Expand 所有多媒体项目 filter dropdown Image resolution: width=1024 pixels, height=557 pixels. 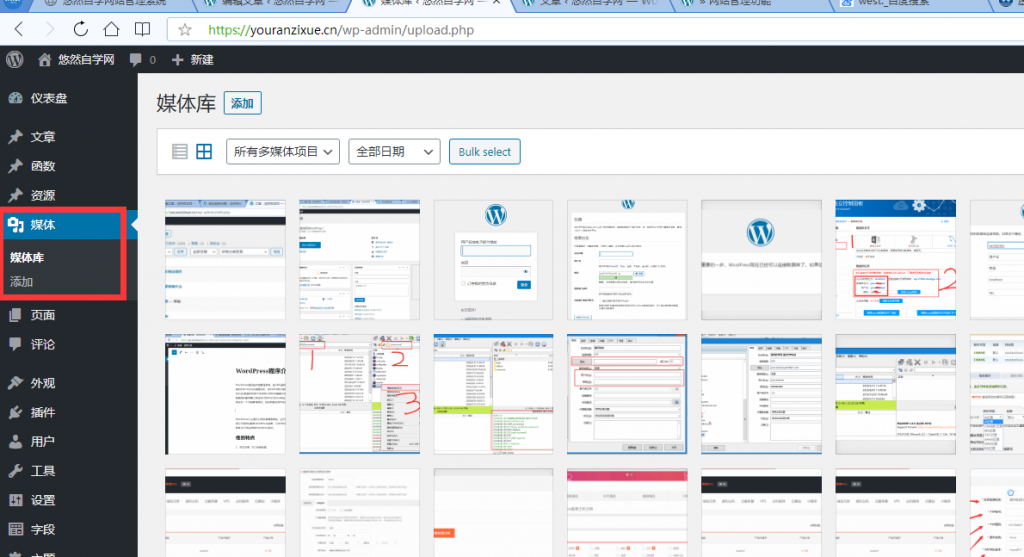283,151
